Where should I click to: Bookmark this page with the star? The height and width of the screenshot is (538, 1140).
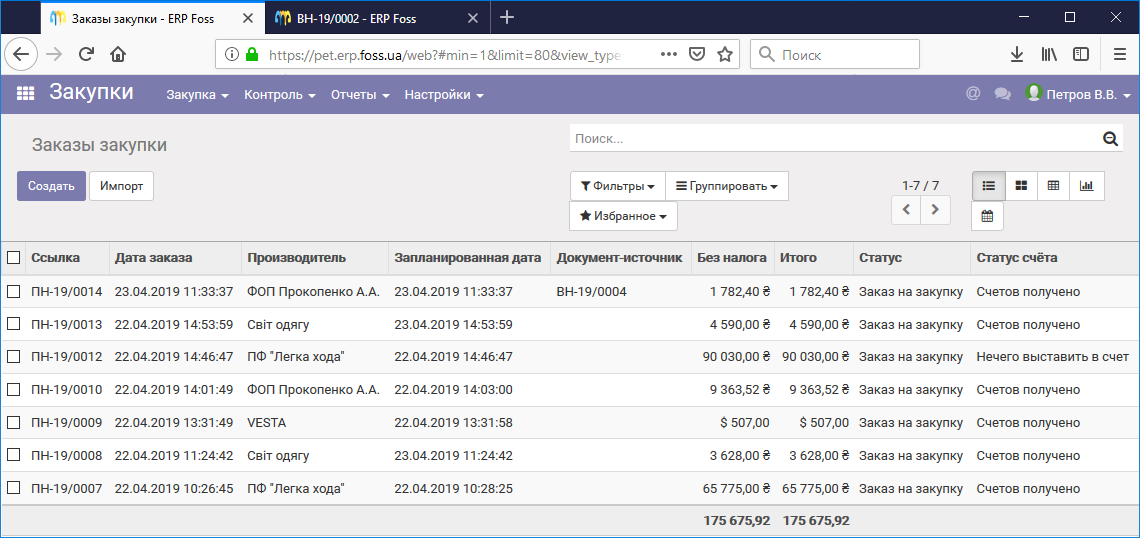coord(724,55)
